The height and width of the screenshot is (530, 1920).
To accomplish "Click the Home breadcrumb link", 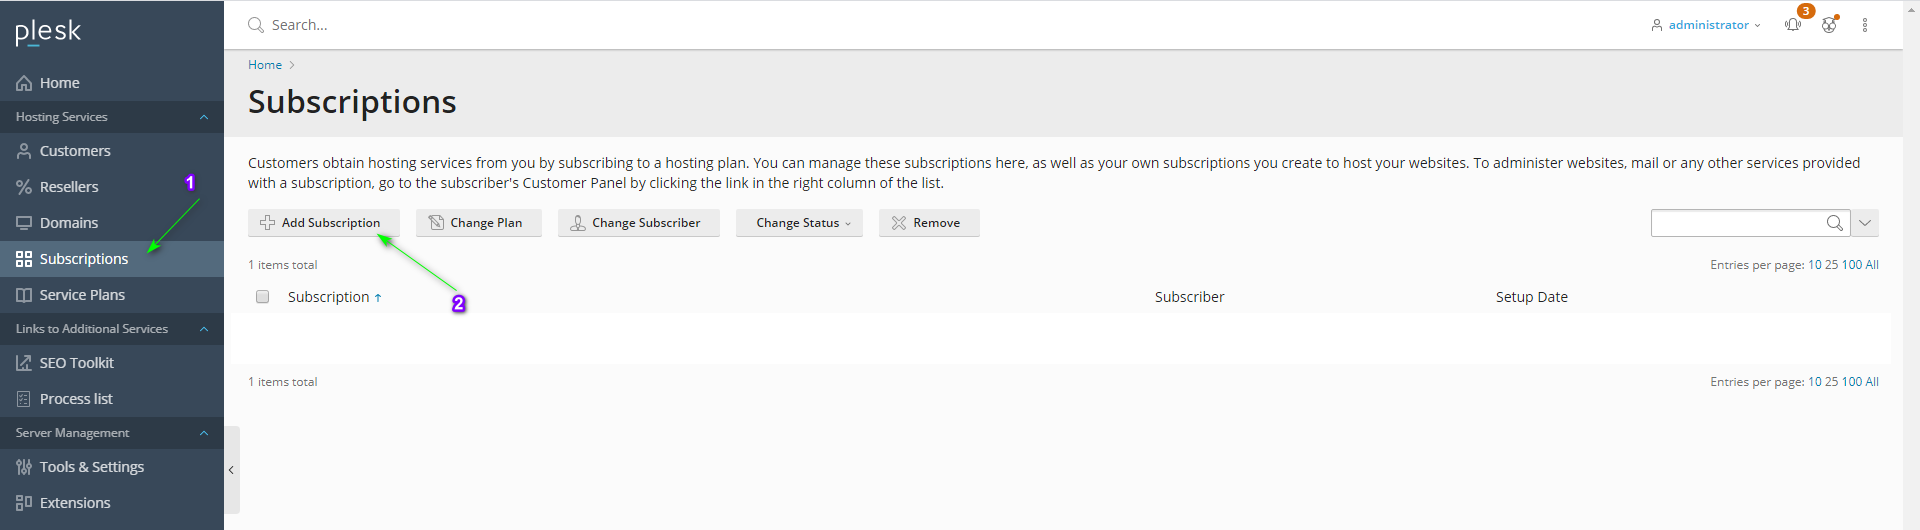I will point(265,65).
